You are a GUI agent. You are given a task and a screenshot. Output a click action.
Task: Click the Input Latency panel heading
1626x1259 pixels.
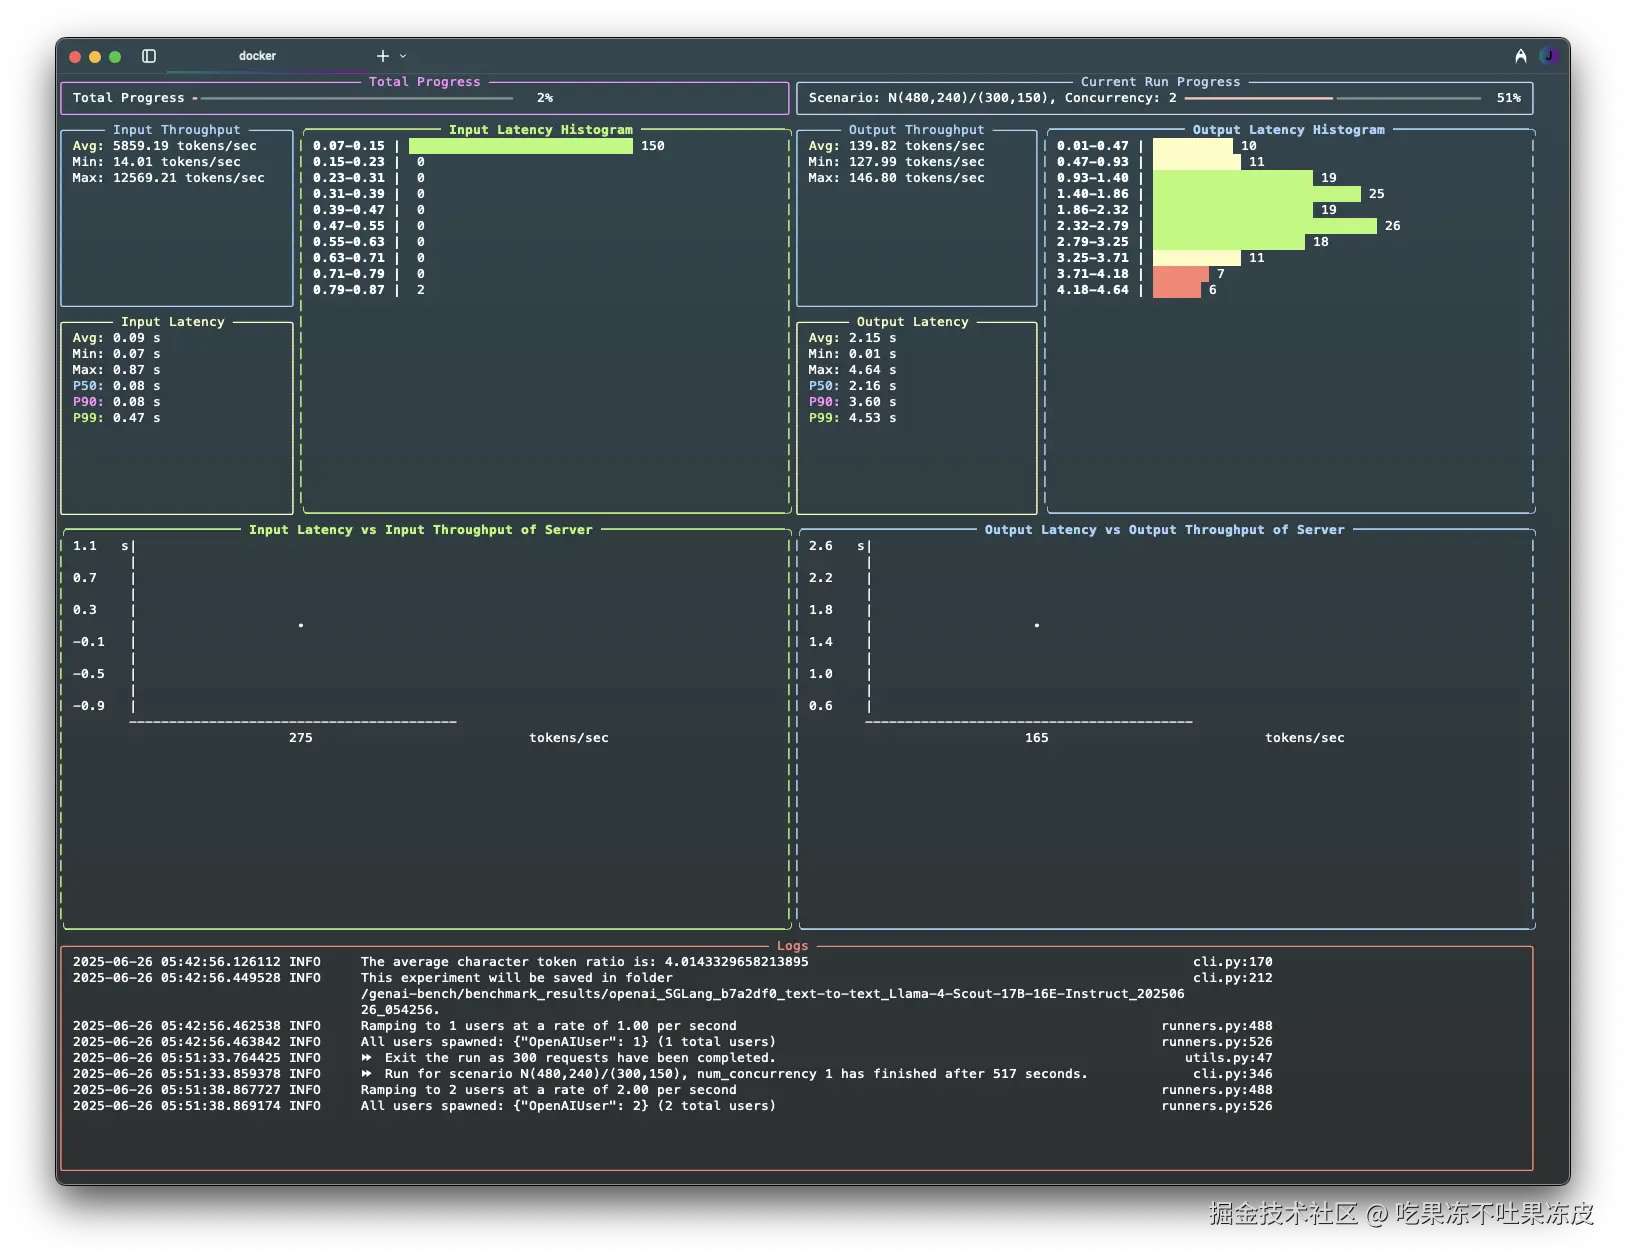pos(173,322)
